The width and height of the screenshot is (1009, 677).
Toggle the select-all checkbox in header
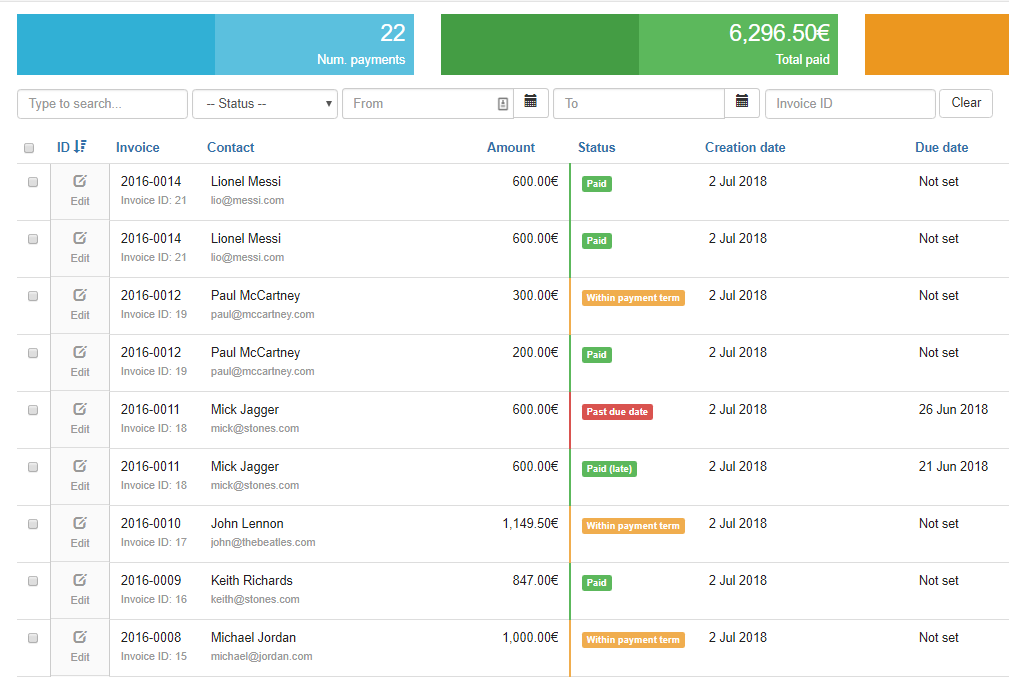(30, 148)
